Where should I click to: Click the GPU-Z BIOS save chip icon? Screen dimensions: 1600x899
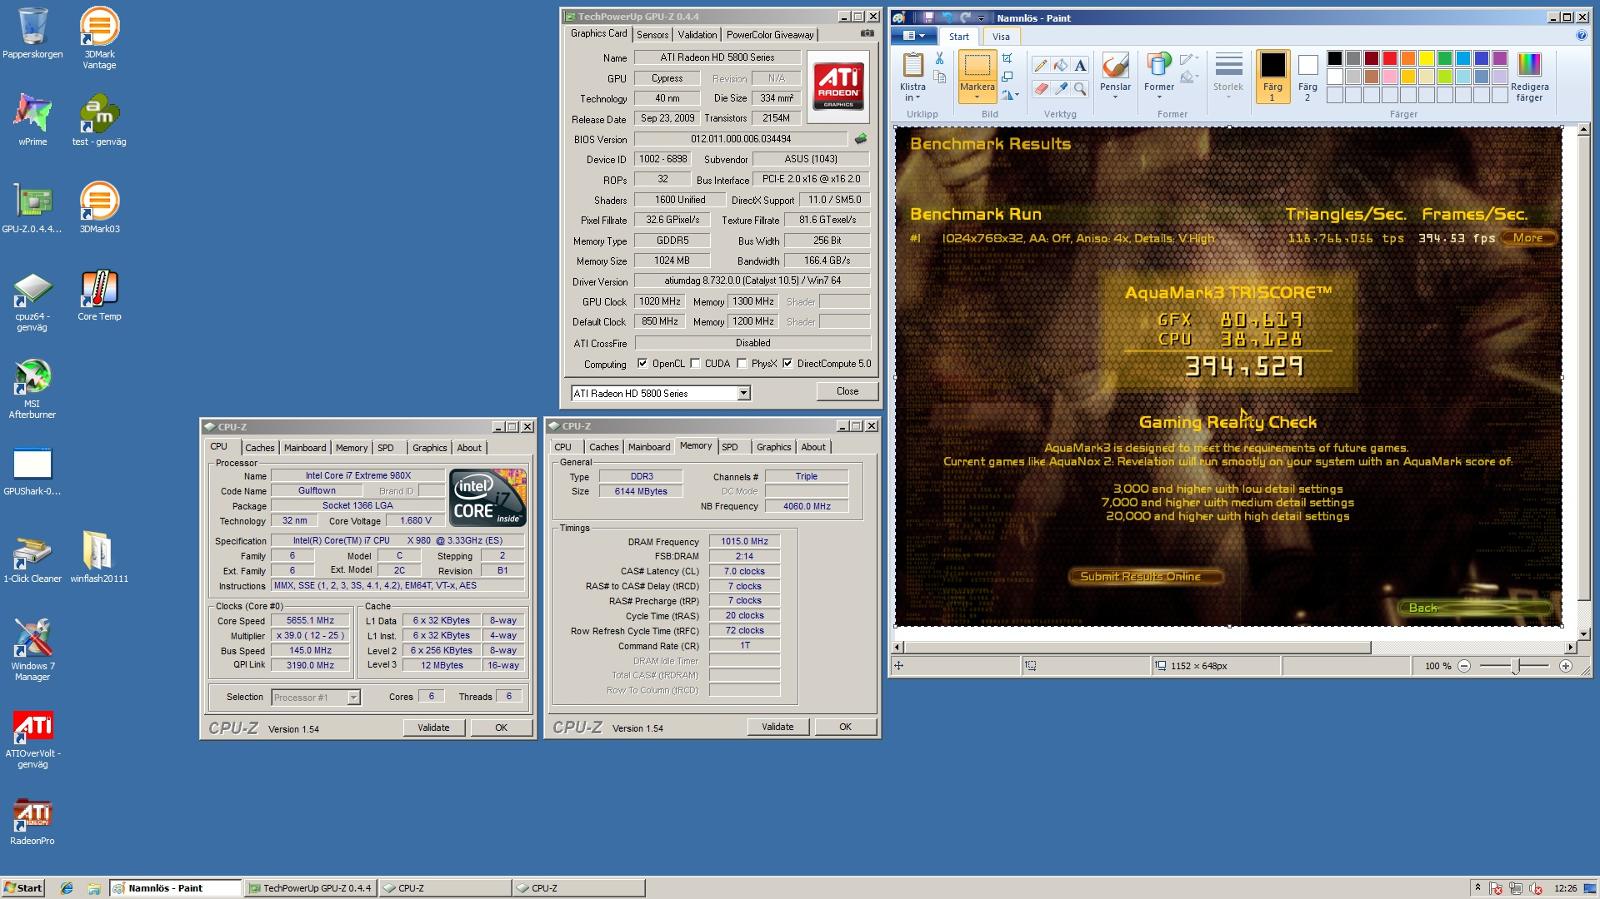click(x=861, y=139)
